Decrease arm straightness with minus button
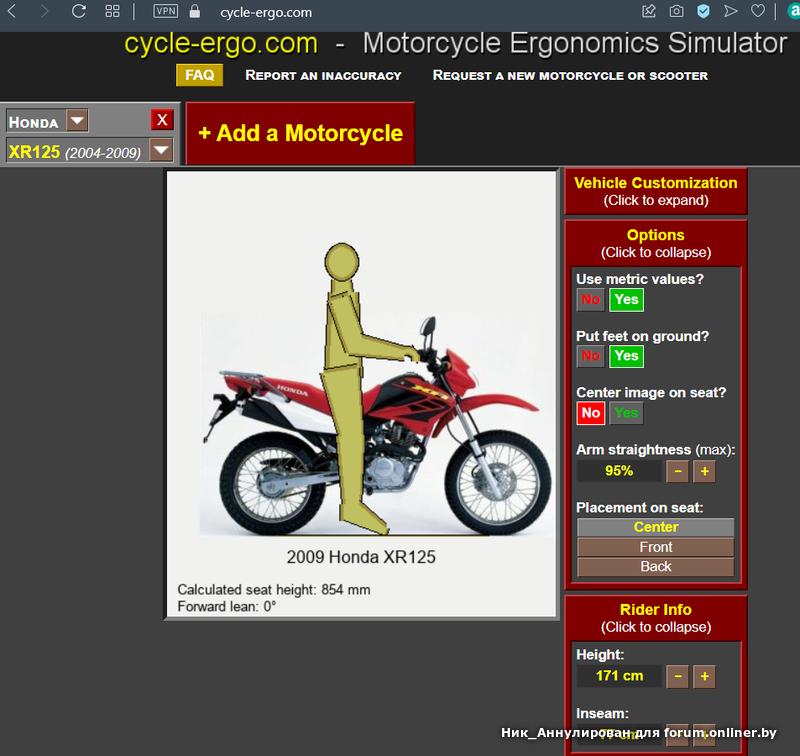The width and height of the screenshot is (800, 756). coord(678,471)
